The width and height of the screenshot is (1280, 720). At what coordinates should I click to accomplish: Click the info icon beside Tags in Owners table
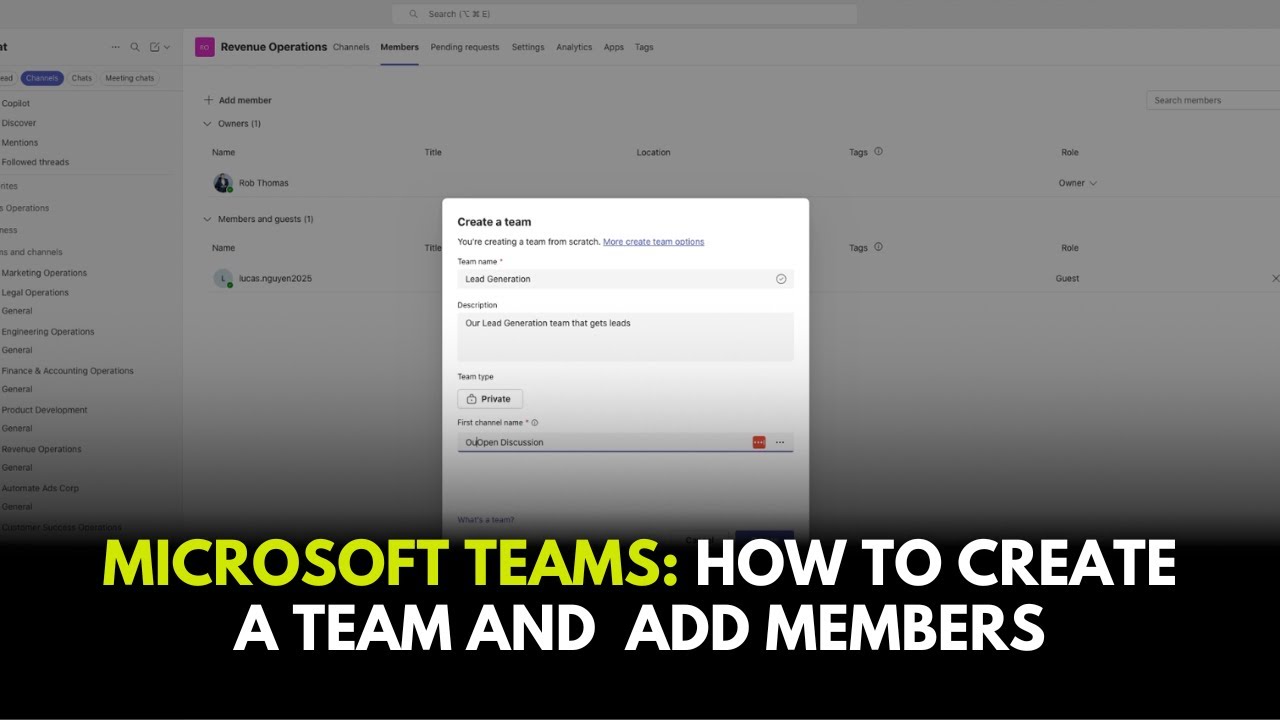[878, 152]
